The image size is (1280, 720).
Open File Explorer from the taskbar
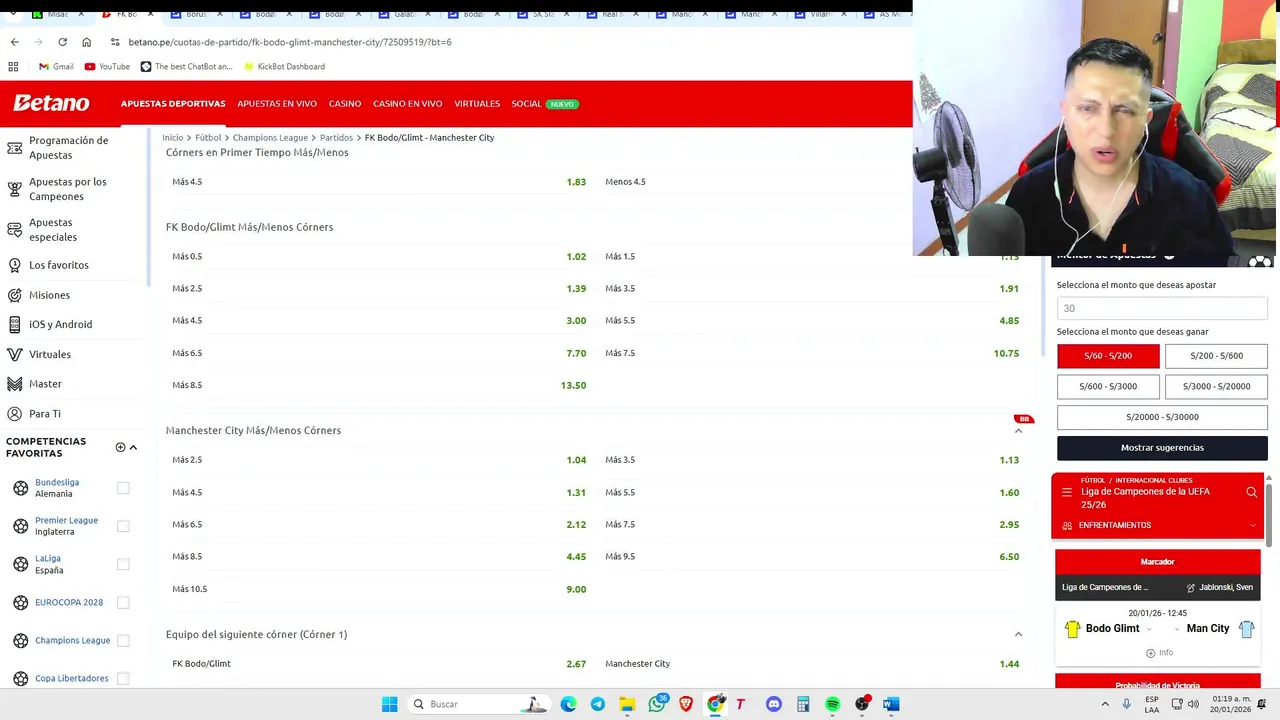[627, 704]
